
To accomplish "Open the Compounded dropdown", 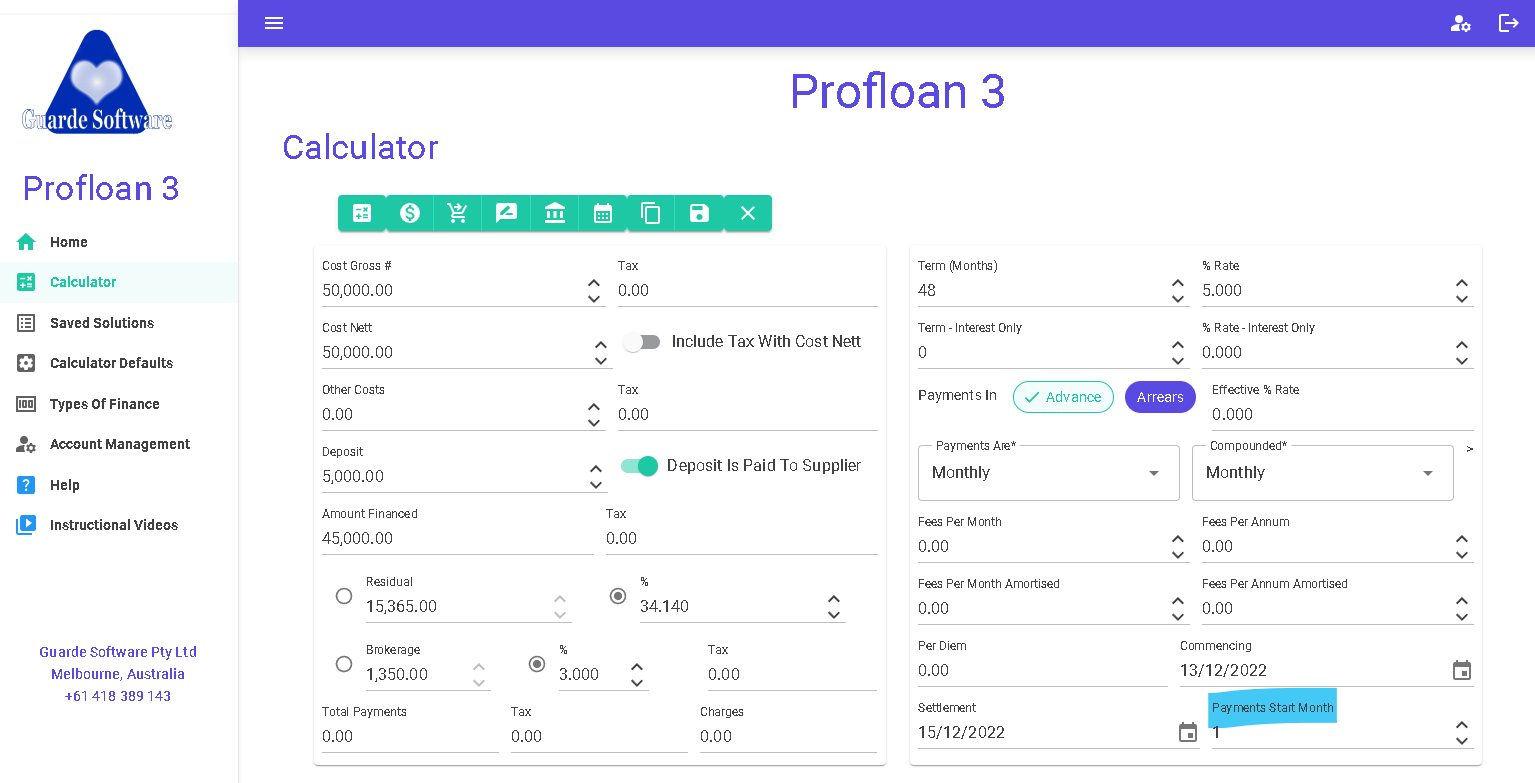I will pyautogui.click(x=1323, y=473).
